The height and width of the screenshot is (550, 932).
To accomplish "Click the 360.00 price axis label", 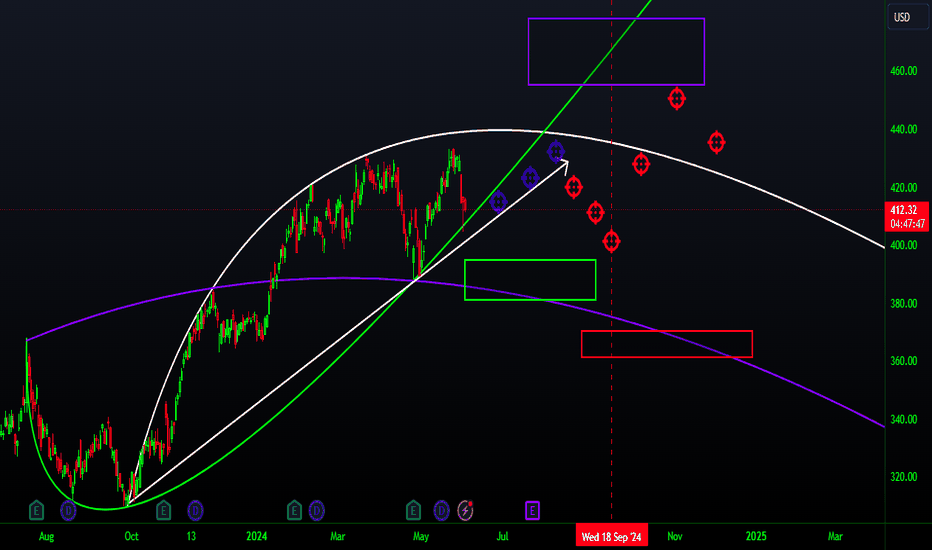I will click(903, 361).
